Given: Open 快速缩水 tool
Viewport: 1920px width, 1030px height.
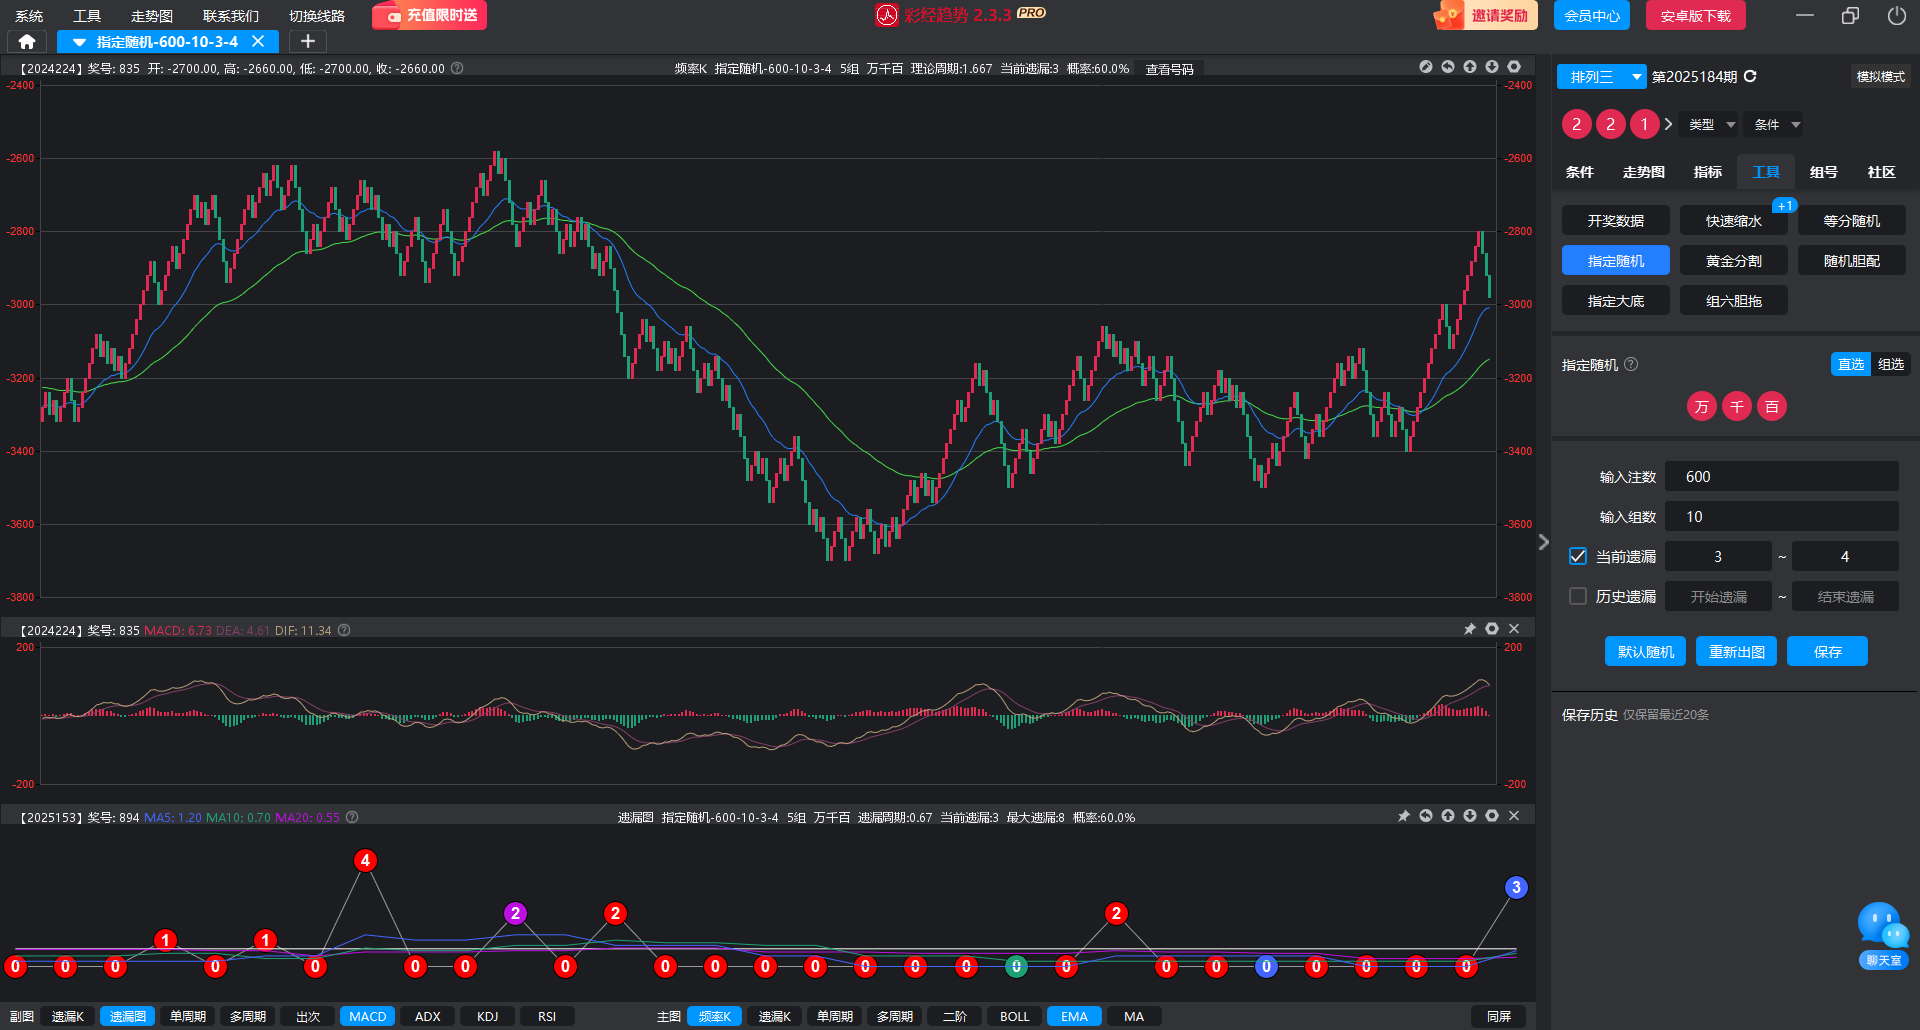Looking at the screenshot, I should (1734, 221).
